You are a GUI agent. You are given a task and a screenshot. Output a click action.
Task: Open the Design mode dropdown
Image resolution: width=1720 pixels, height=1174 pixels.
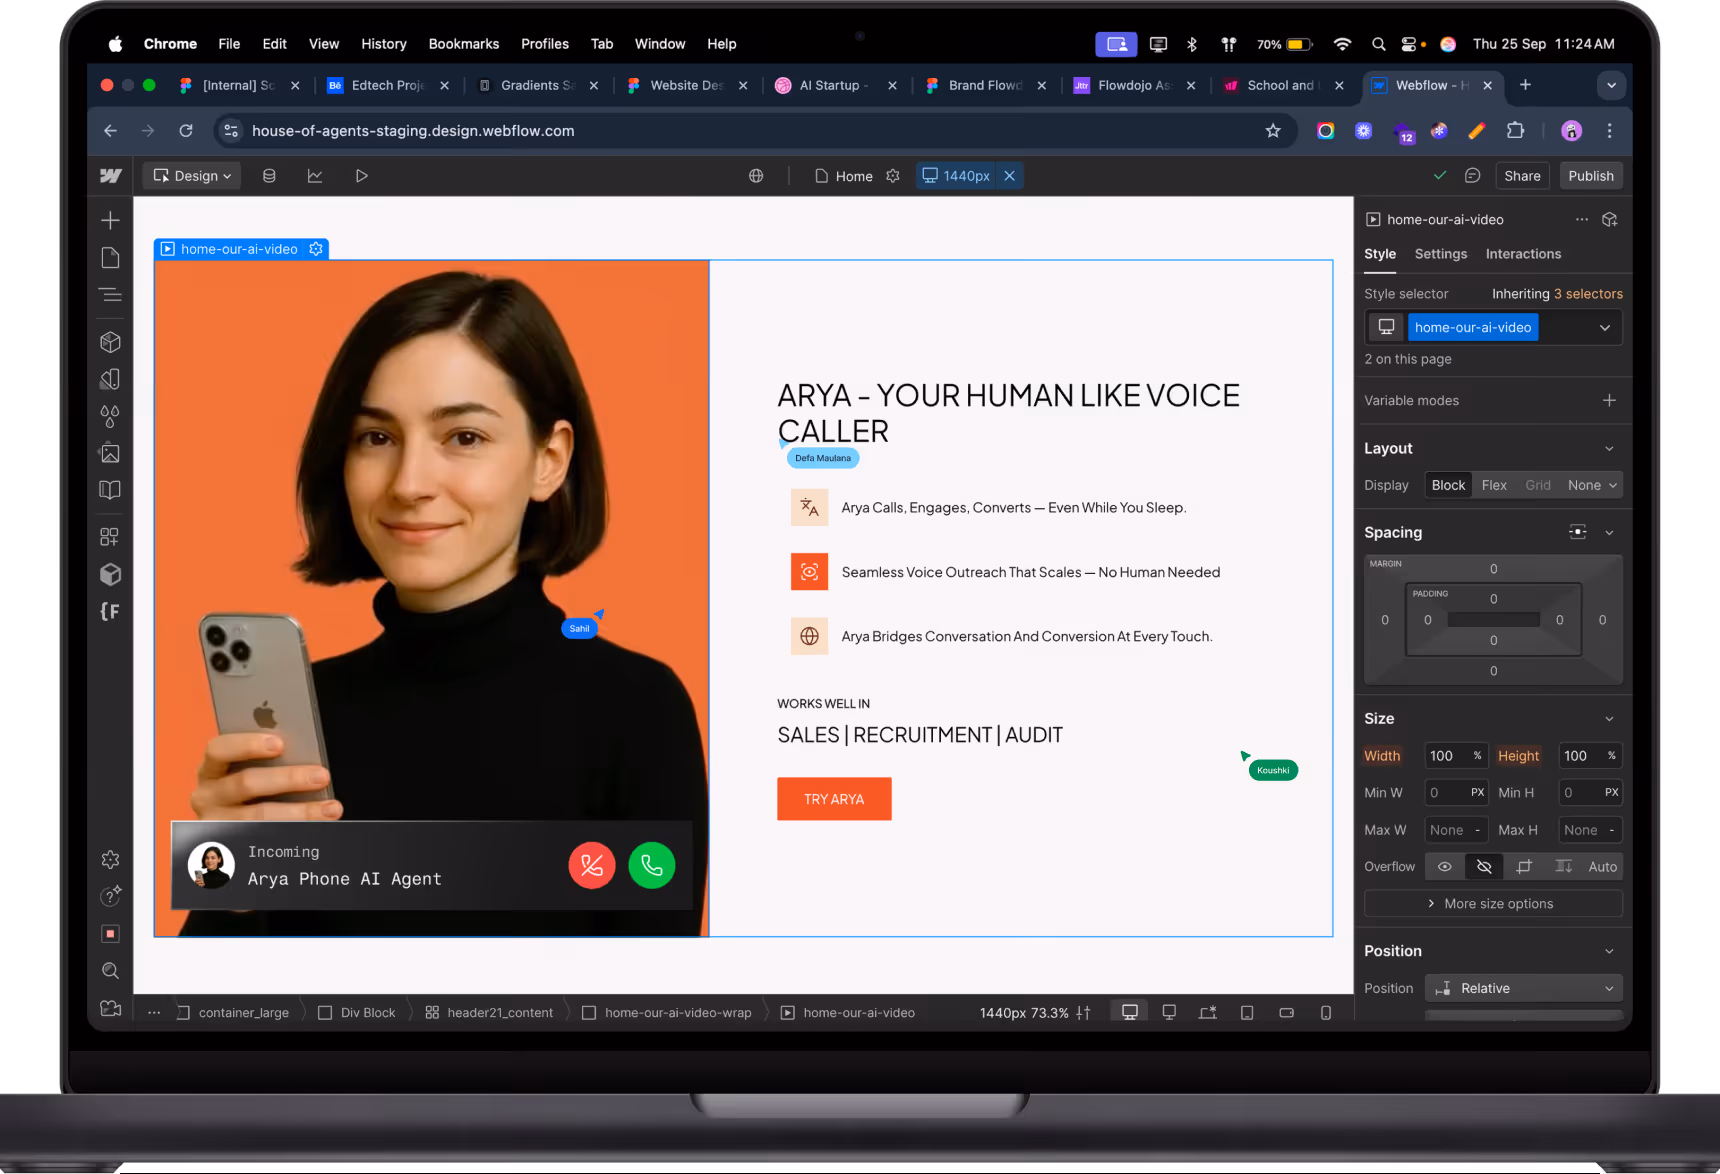coord(191,175)
